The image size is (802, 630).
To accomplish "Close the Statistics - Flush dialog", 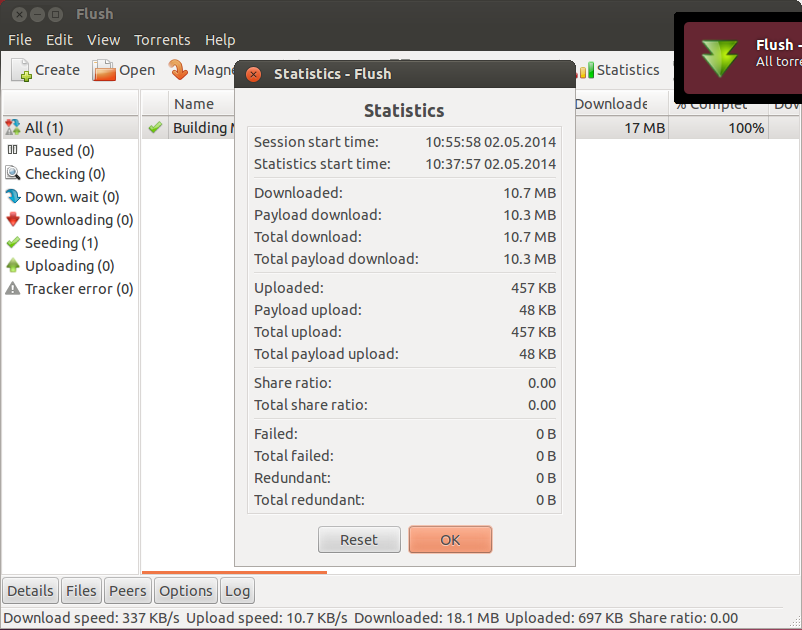I will tap(253, 74).
